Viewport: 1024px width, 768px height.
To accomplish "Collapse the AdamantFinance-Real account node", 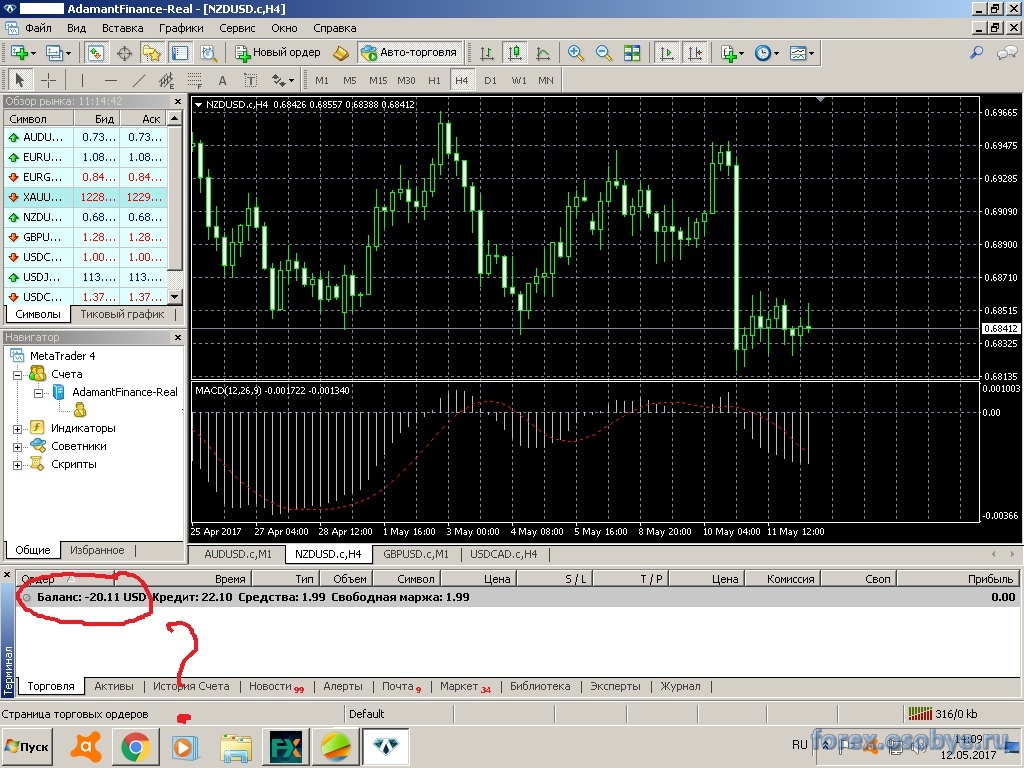I will pos(38,393).
